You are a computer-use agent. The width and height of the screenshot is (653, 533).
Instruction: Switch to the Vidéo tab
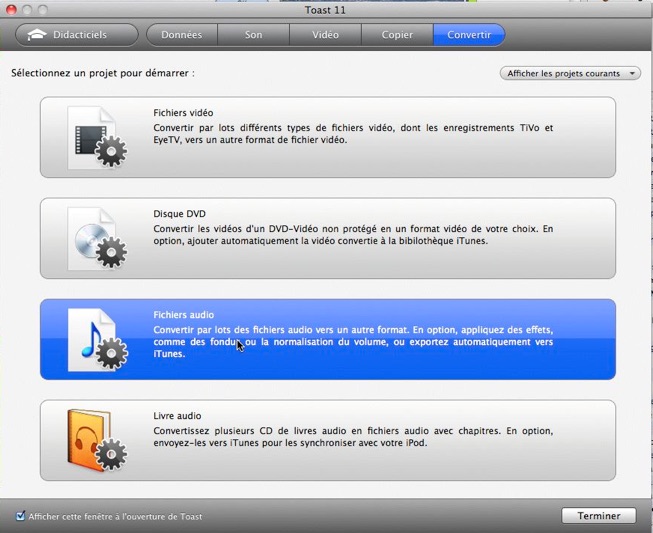pyautogui.click(x=325, y=35)
